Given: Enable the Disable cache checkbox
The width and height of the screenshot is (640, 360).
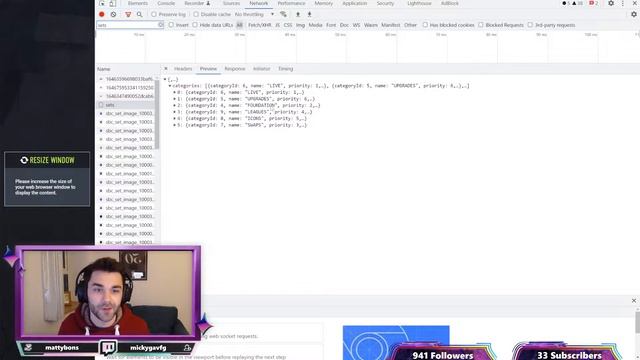Looking at the screenshot, I should point(196,14).
